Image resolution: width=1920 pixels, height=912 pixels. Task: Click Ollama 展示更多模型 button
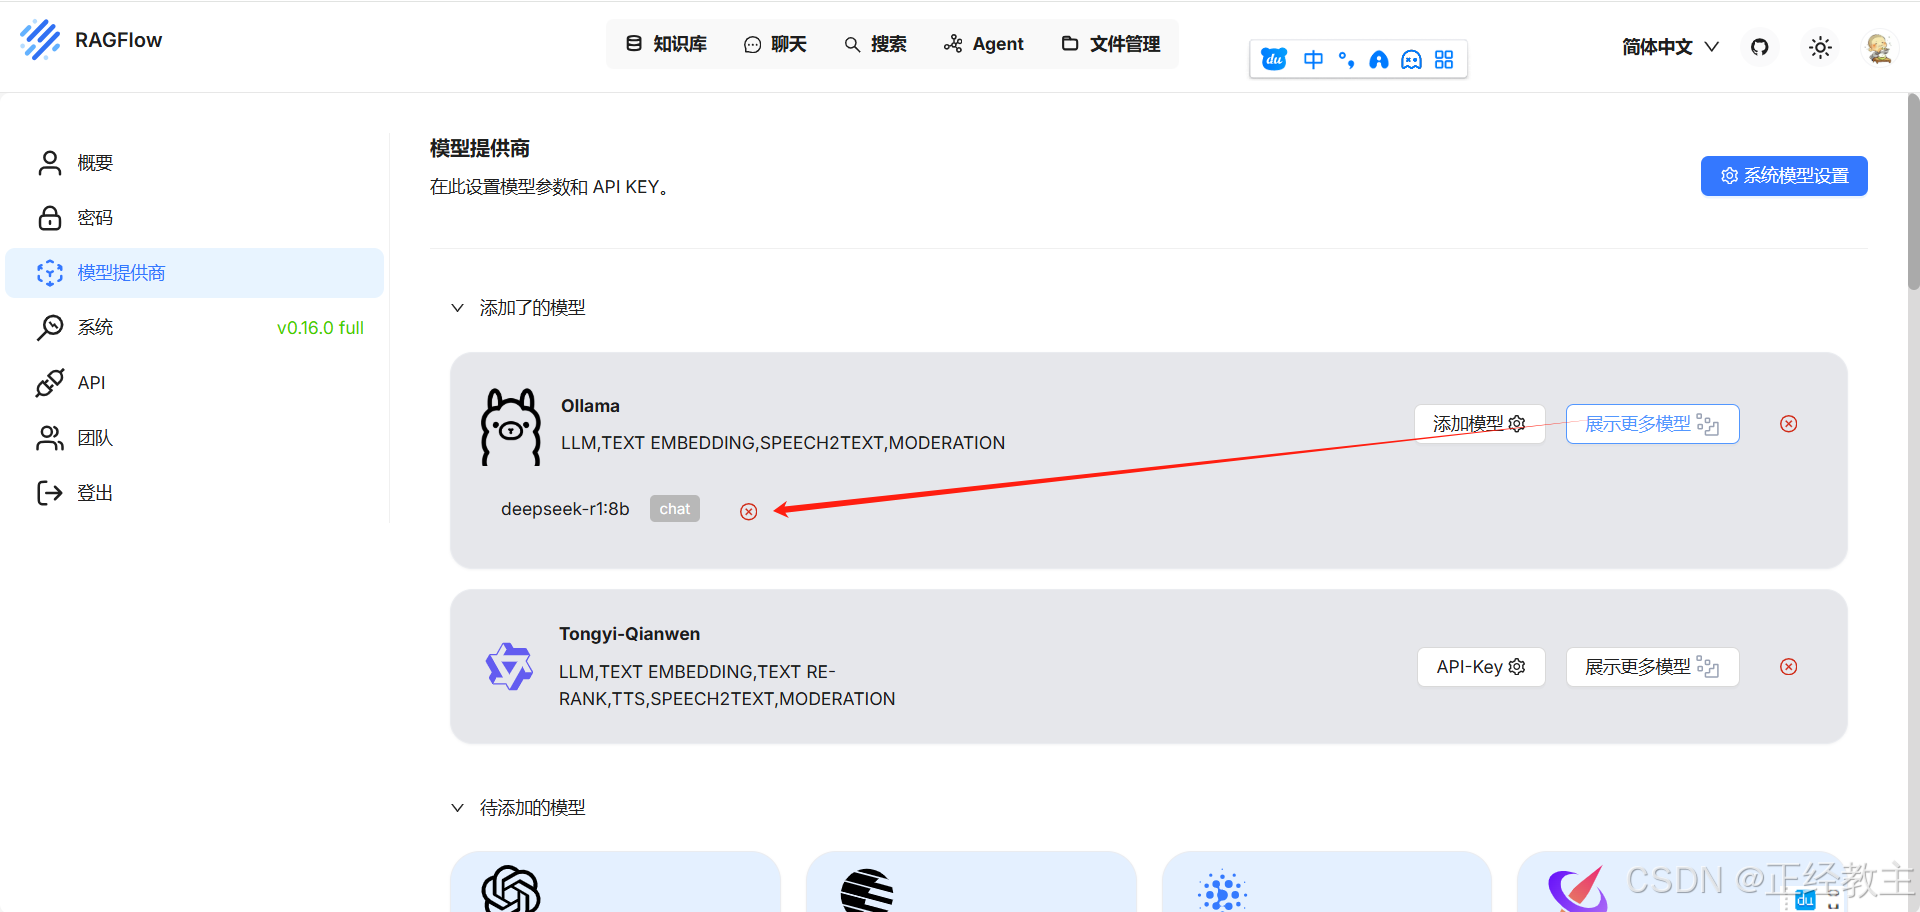(x=1652, y=424)
